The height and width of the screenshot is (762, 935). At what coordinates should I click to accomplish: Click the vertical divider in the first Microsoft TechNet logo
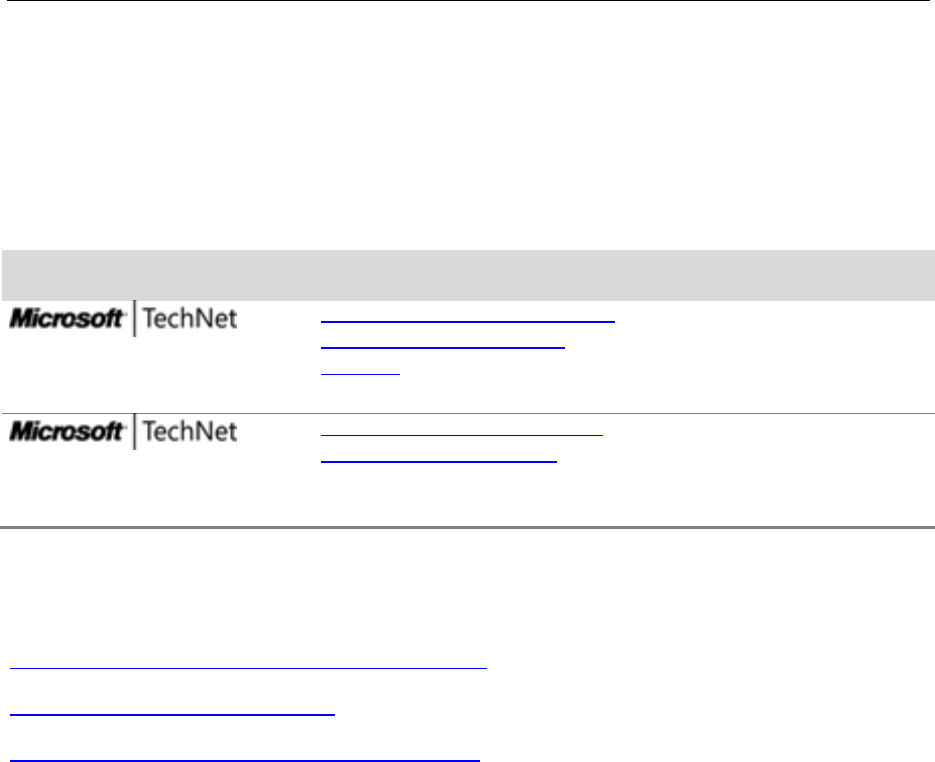point(134,318)
